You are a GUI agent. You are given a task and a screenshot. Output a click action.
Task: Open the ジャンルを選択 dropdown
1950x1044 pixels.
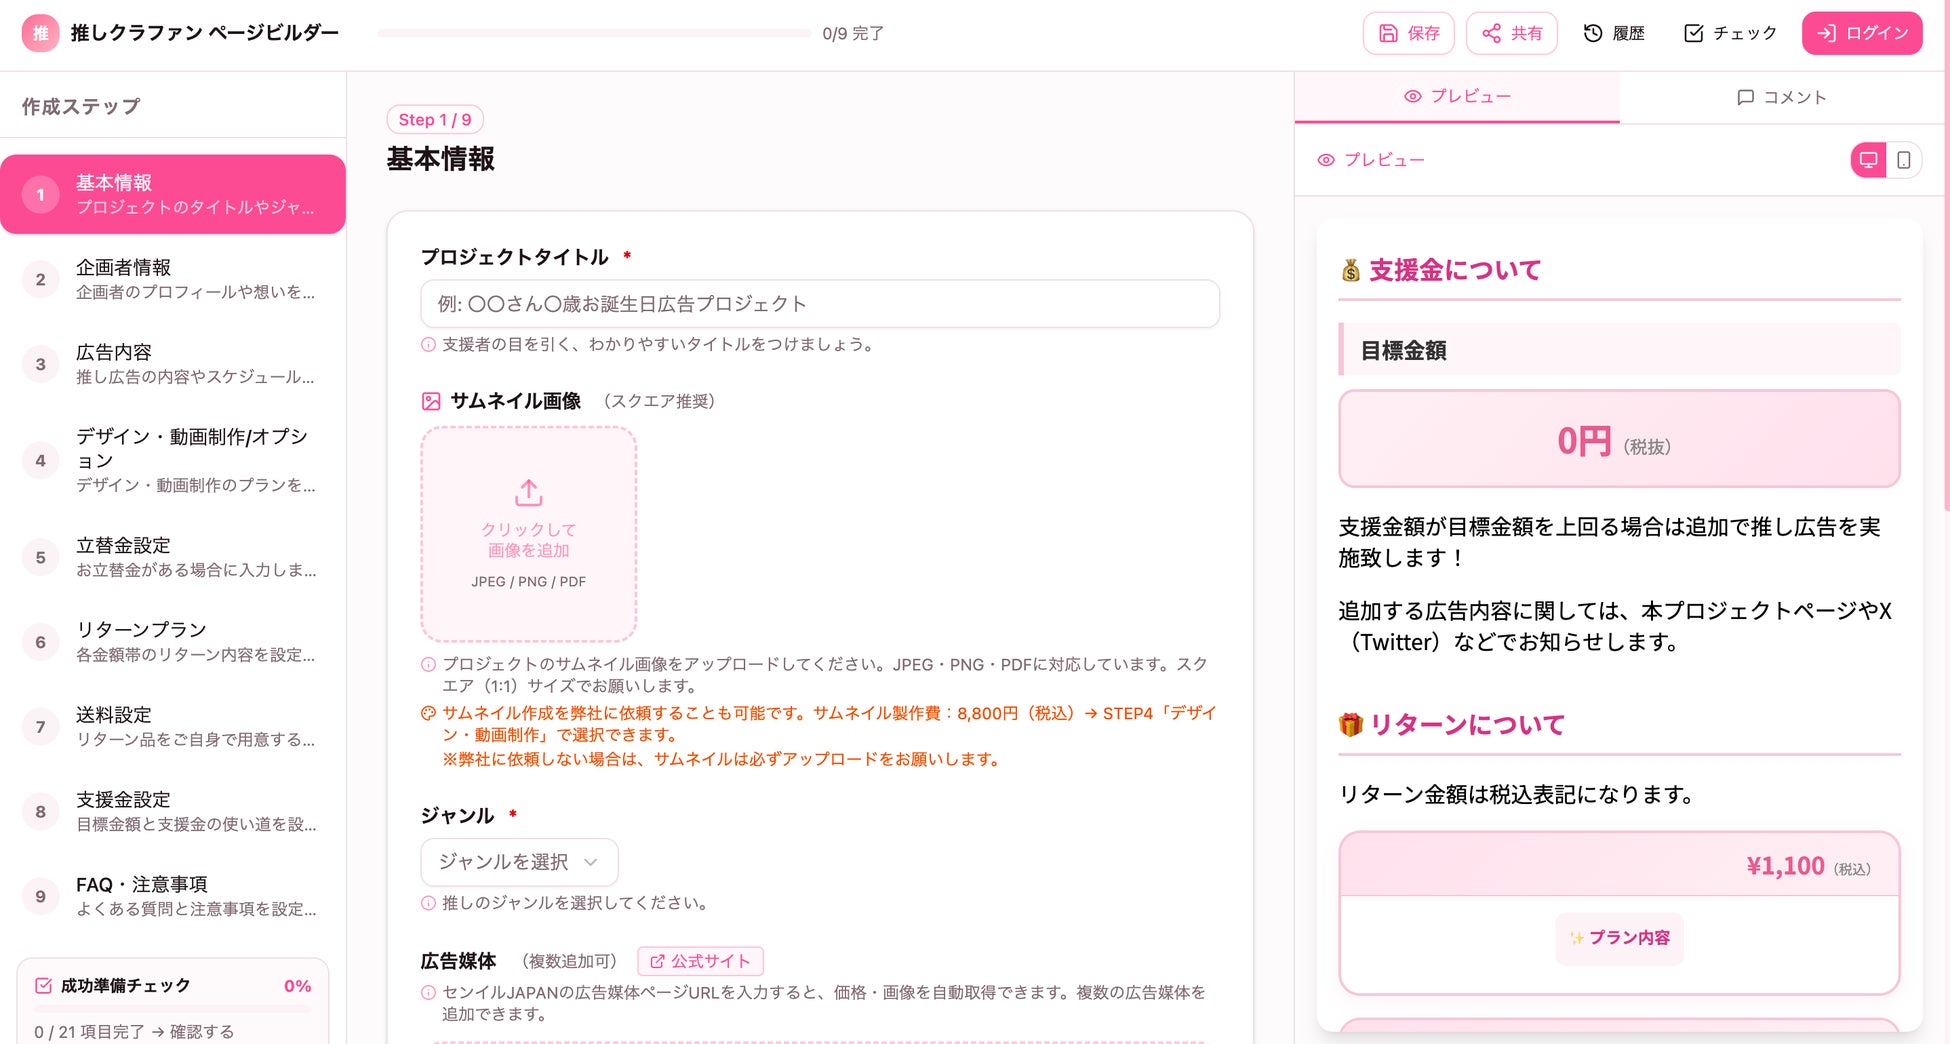519,862
